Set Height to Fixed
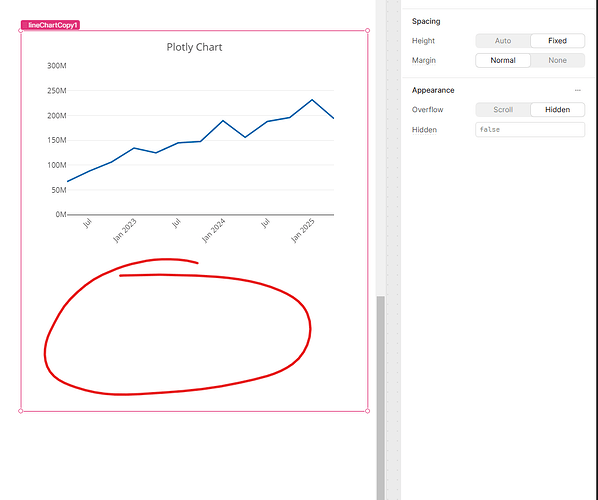This screenshot has height=500, width=598. (x=557, y=41)
